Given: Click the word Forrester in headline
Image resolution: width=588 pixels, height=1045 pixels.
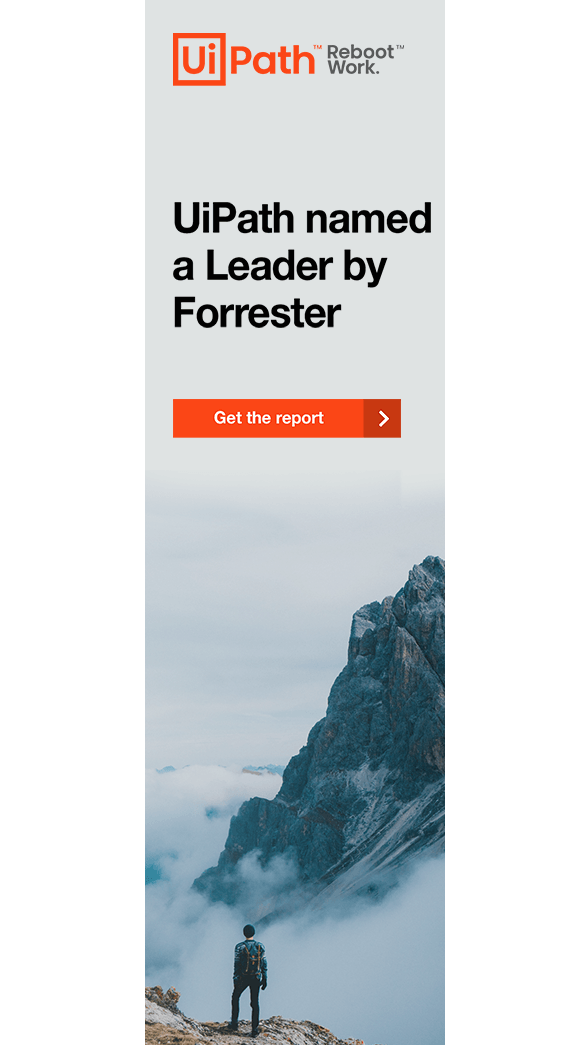Looking at the screenshot, I should [257, 312].
